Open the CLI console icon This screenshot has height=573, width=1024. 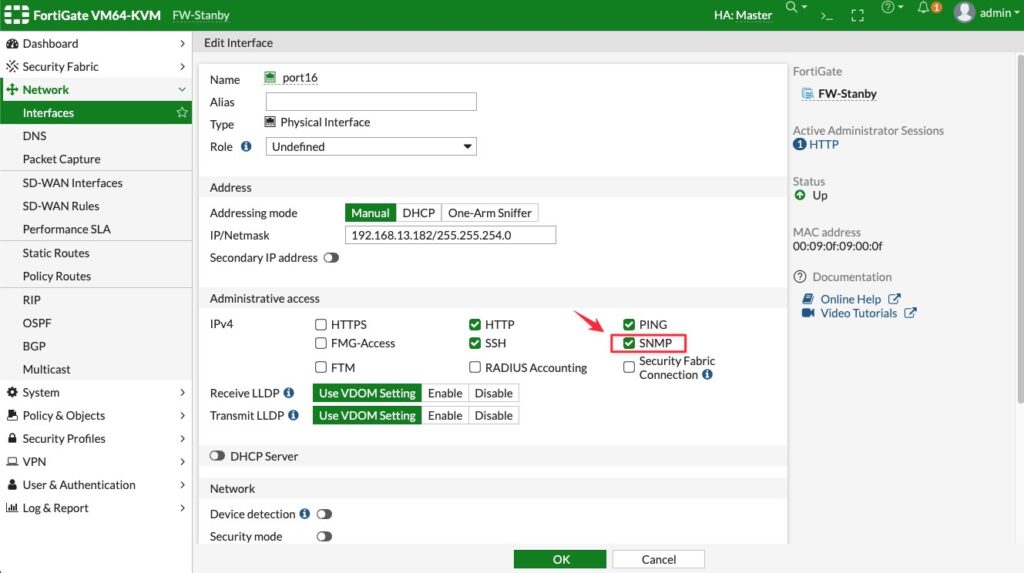[827, 16]
